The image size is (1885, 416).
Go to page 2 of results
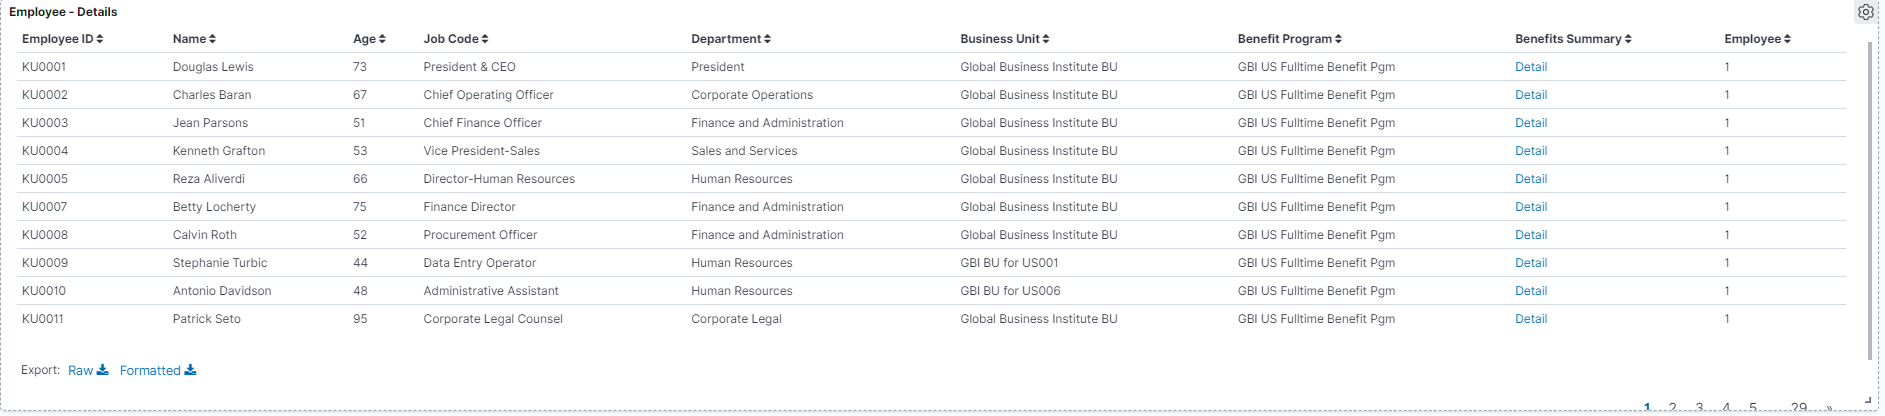1673,408
